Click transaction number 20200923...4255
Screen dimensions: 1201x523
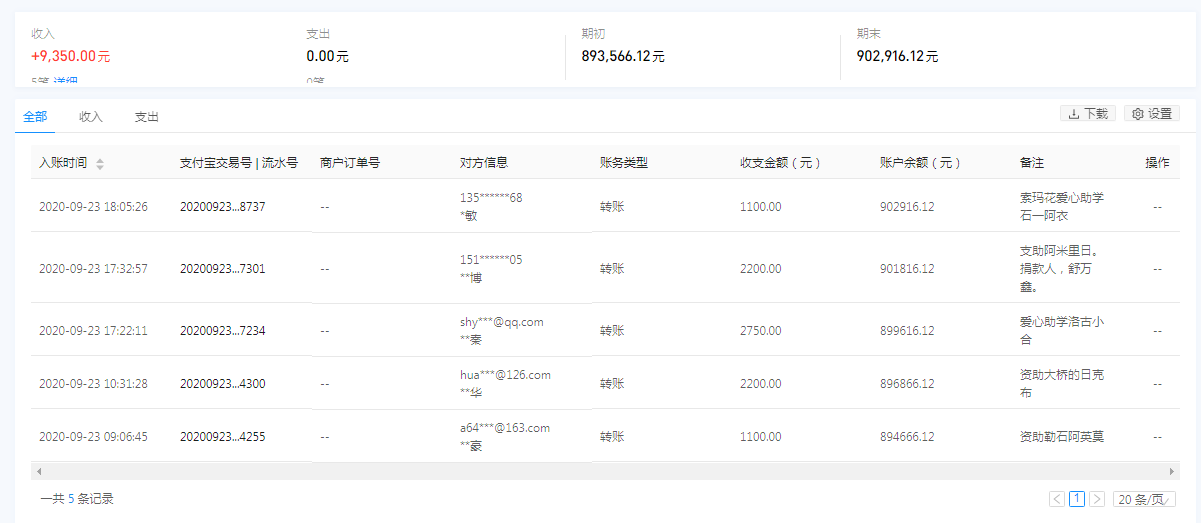click(x=222, y=437)
